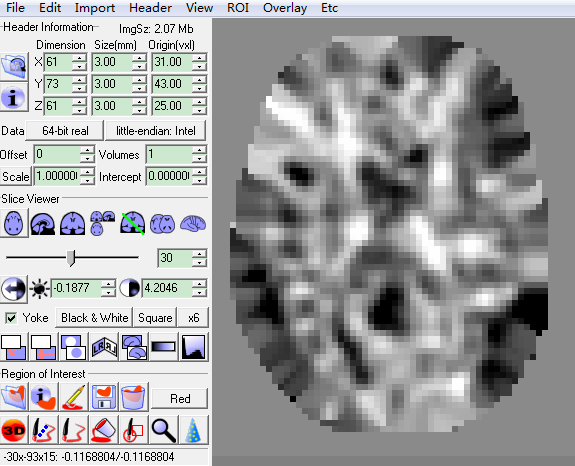Click the 64-bit real data type button
575x466 pixels.
(x=65, y=131)
